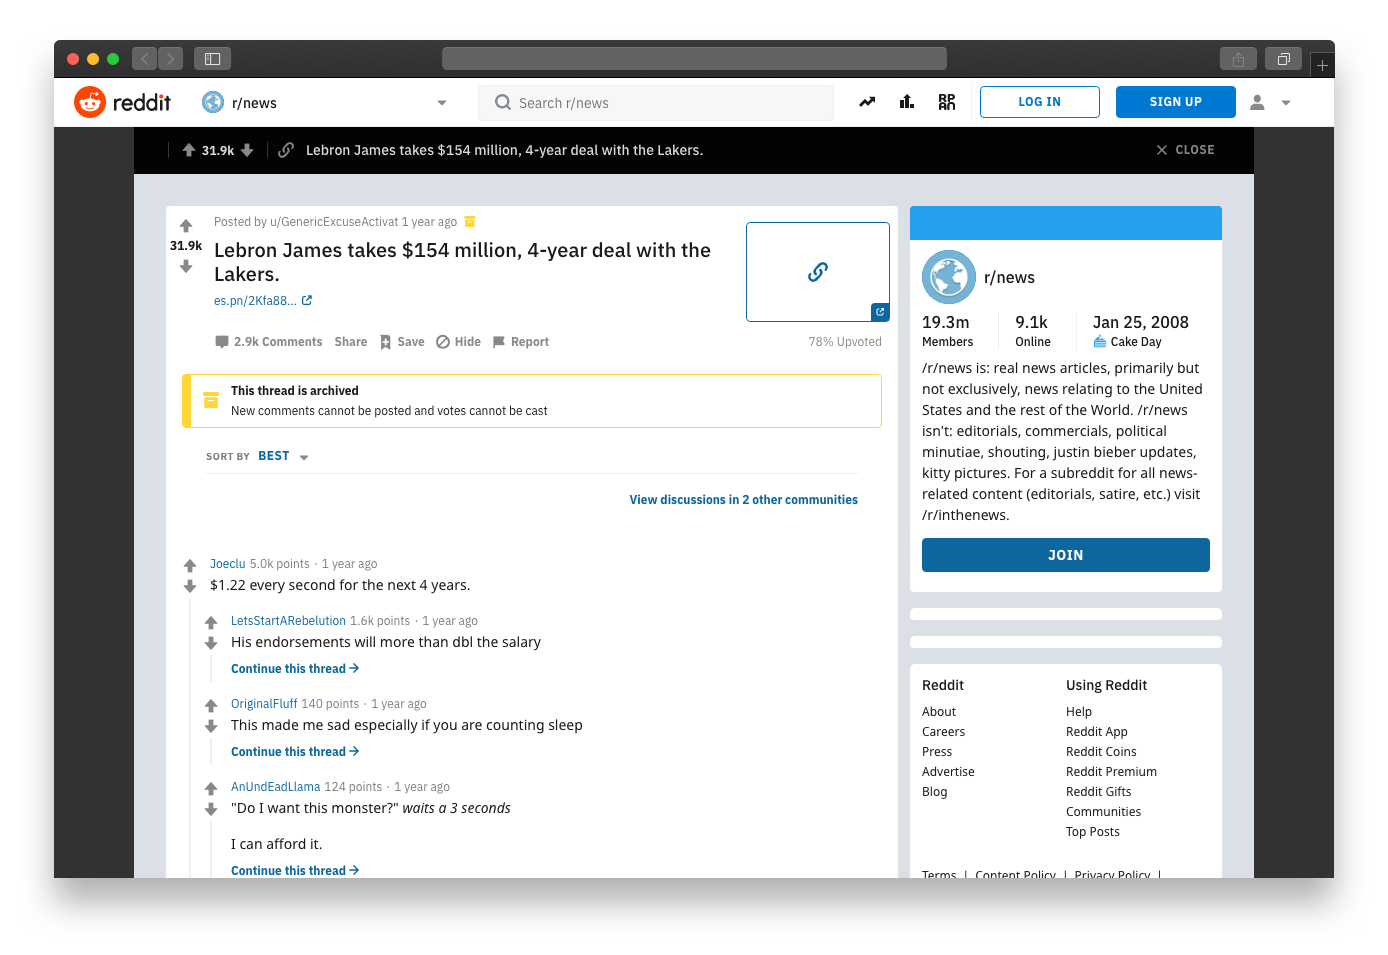Open the Original Content QR-style icon
Viewport: 1388px width, 955px height.
click(947, 102)
